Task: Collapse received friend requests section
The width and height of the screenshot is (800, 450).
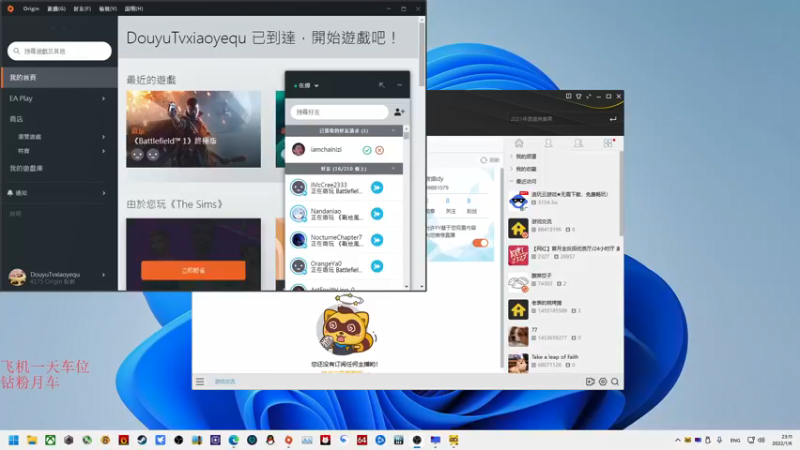Action: coord(393,131)
